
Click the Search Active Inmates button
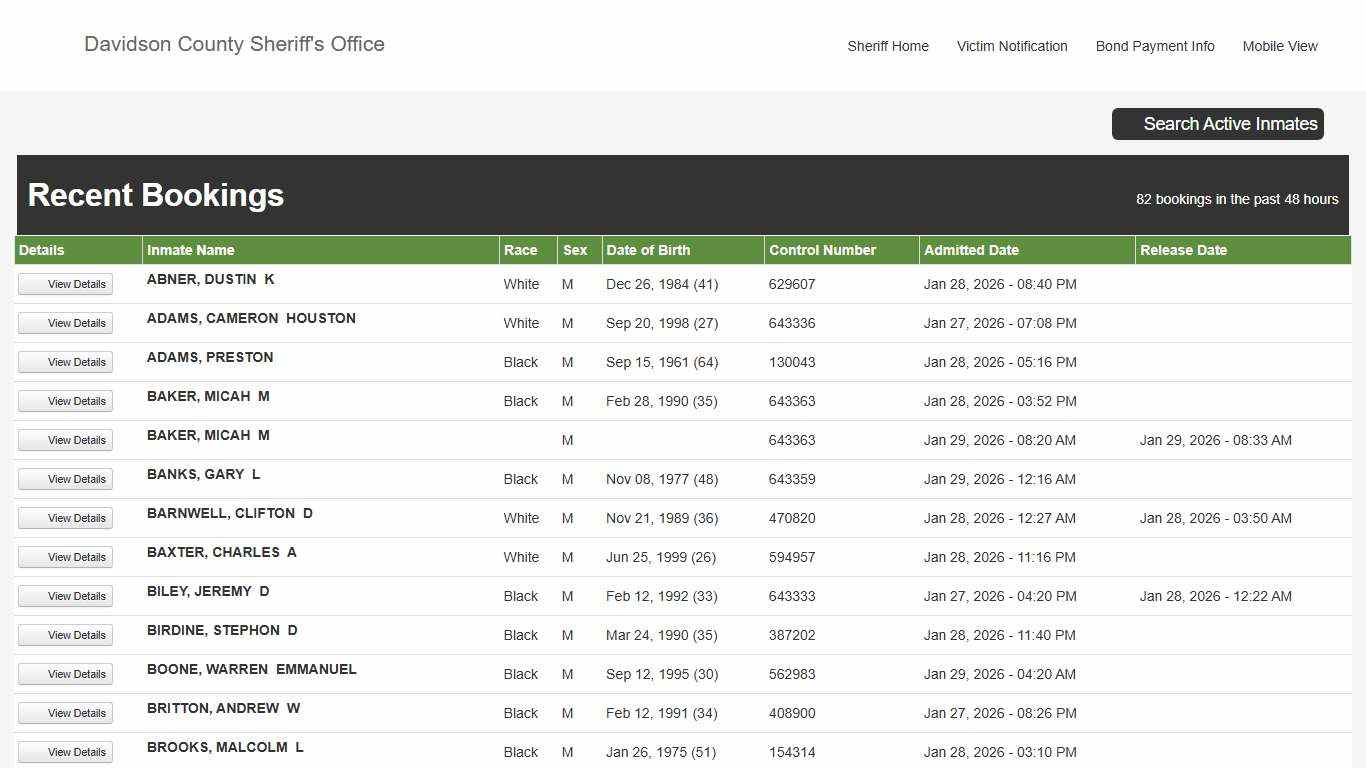coord(1217,124)
